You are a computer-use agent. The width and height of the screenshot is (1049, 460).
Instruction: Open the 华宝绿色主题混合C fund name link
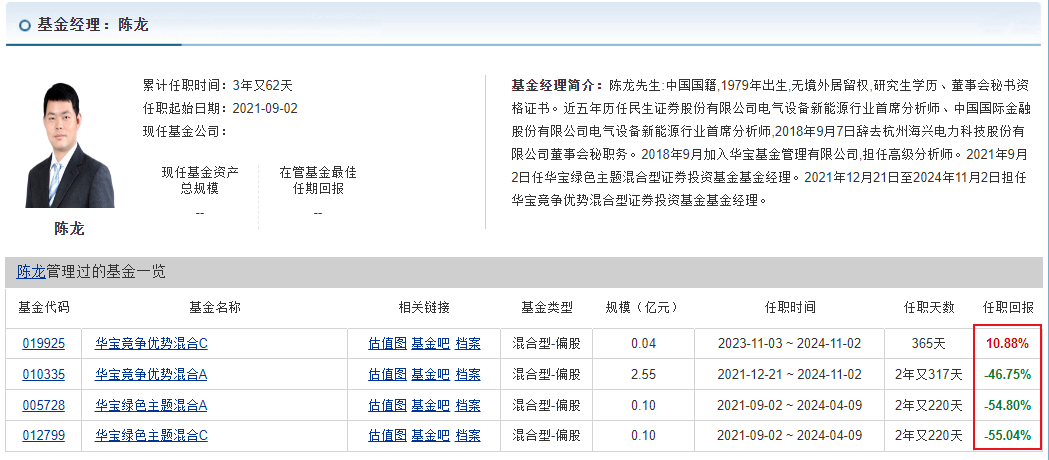click(x=152, y=435)
